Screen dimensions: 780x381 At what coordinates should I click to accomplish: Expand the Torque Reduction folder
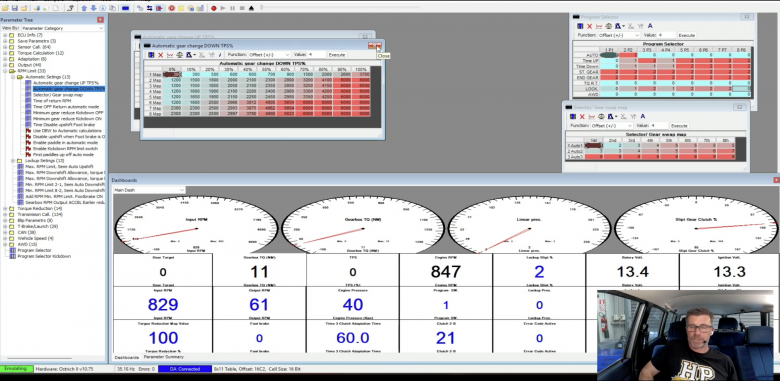[x=5, y=208]
